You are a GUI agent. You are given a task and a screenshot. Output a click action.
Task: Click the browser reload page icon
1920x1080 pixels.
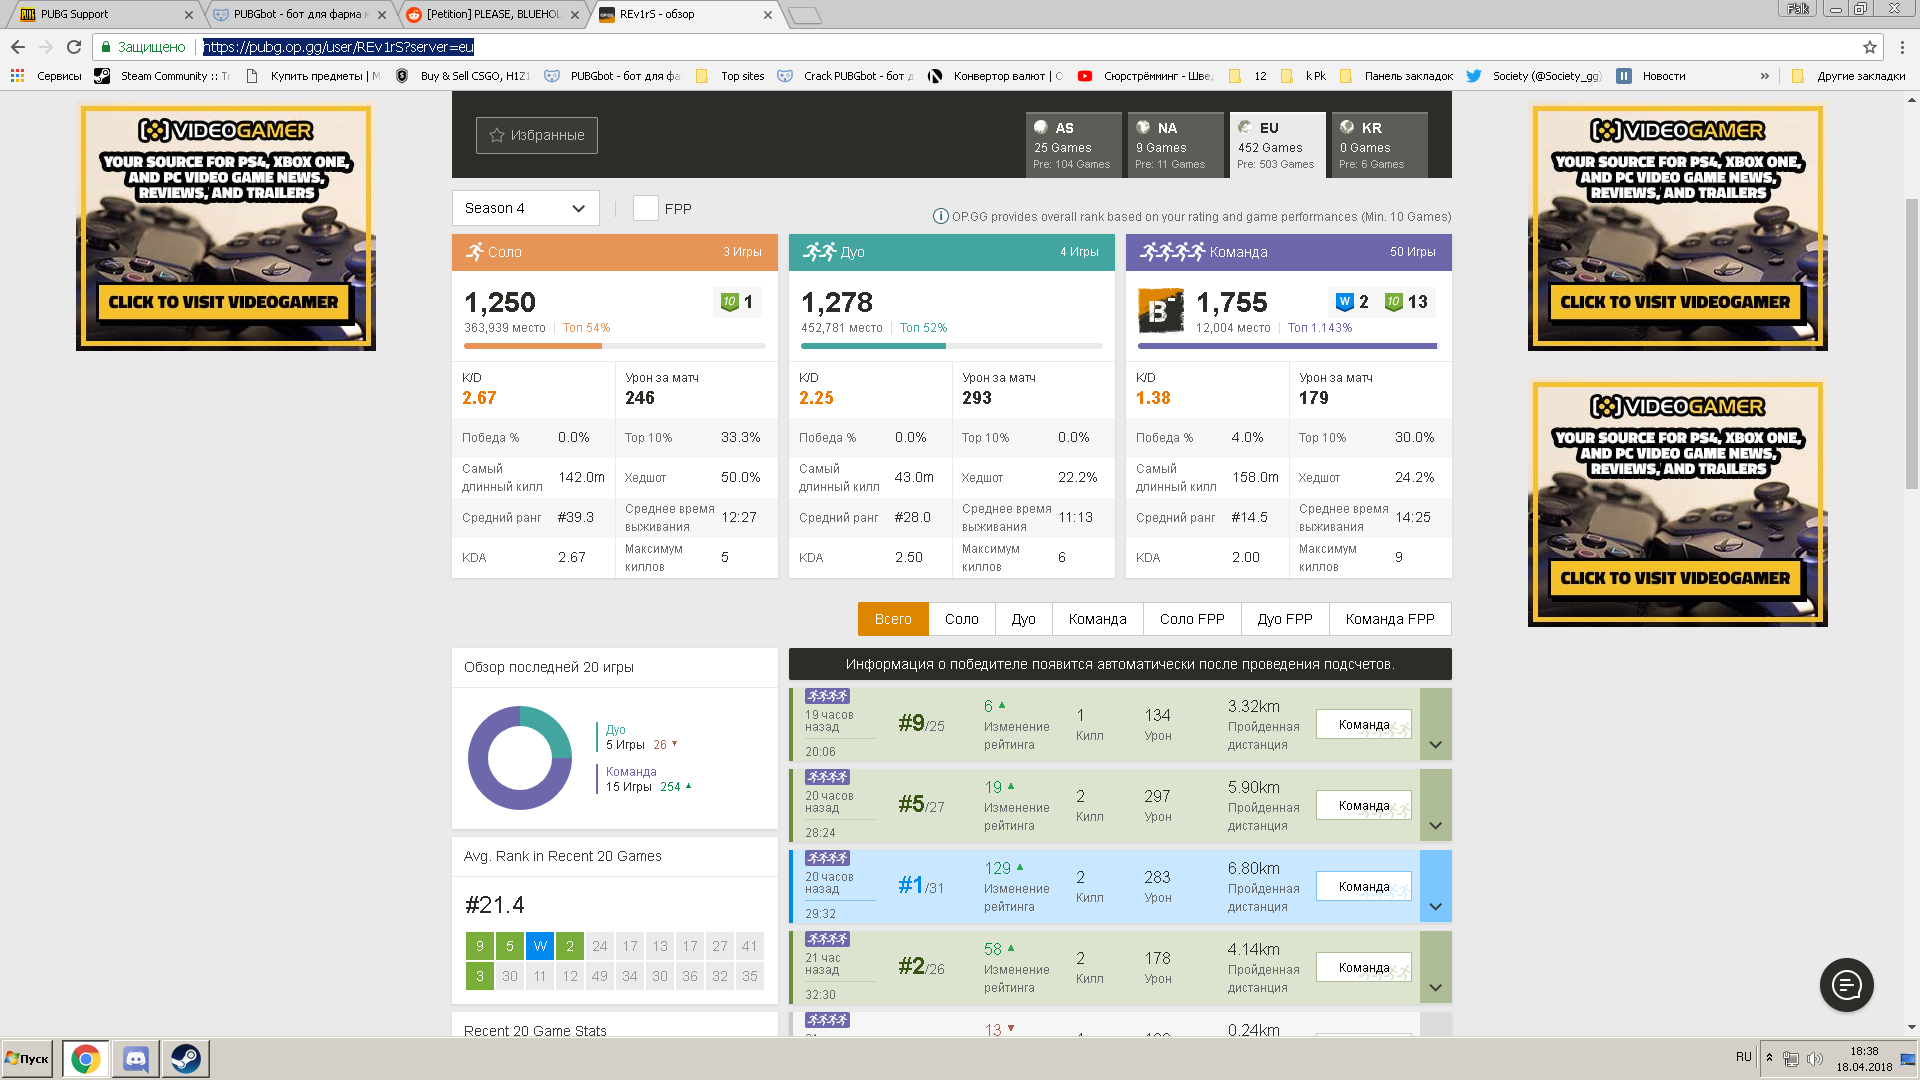click(74, 47)
